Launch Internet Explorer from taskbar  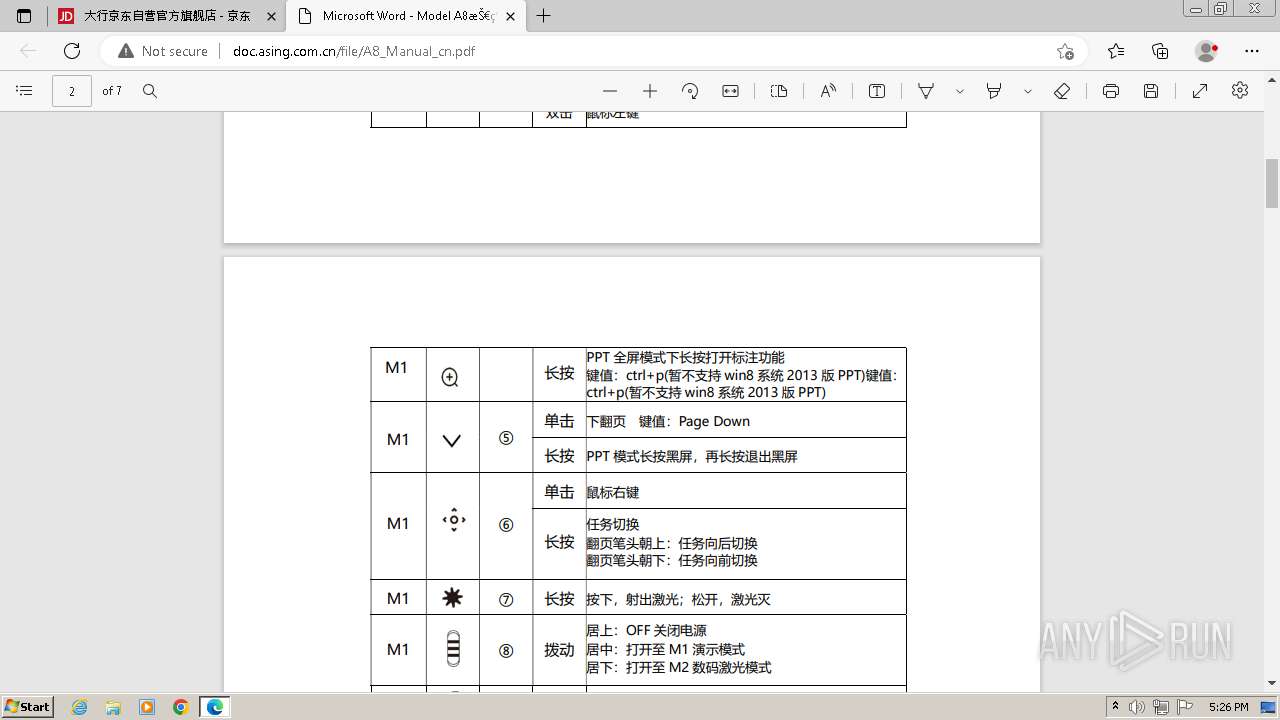[80, 707]
